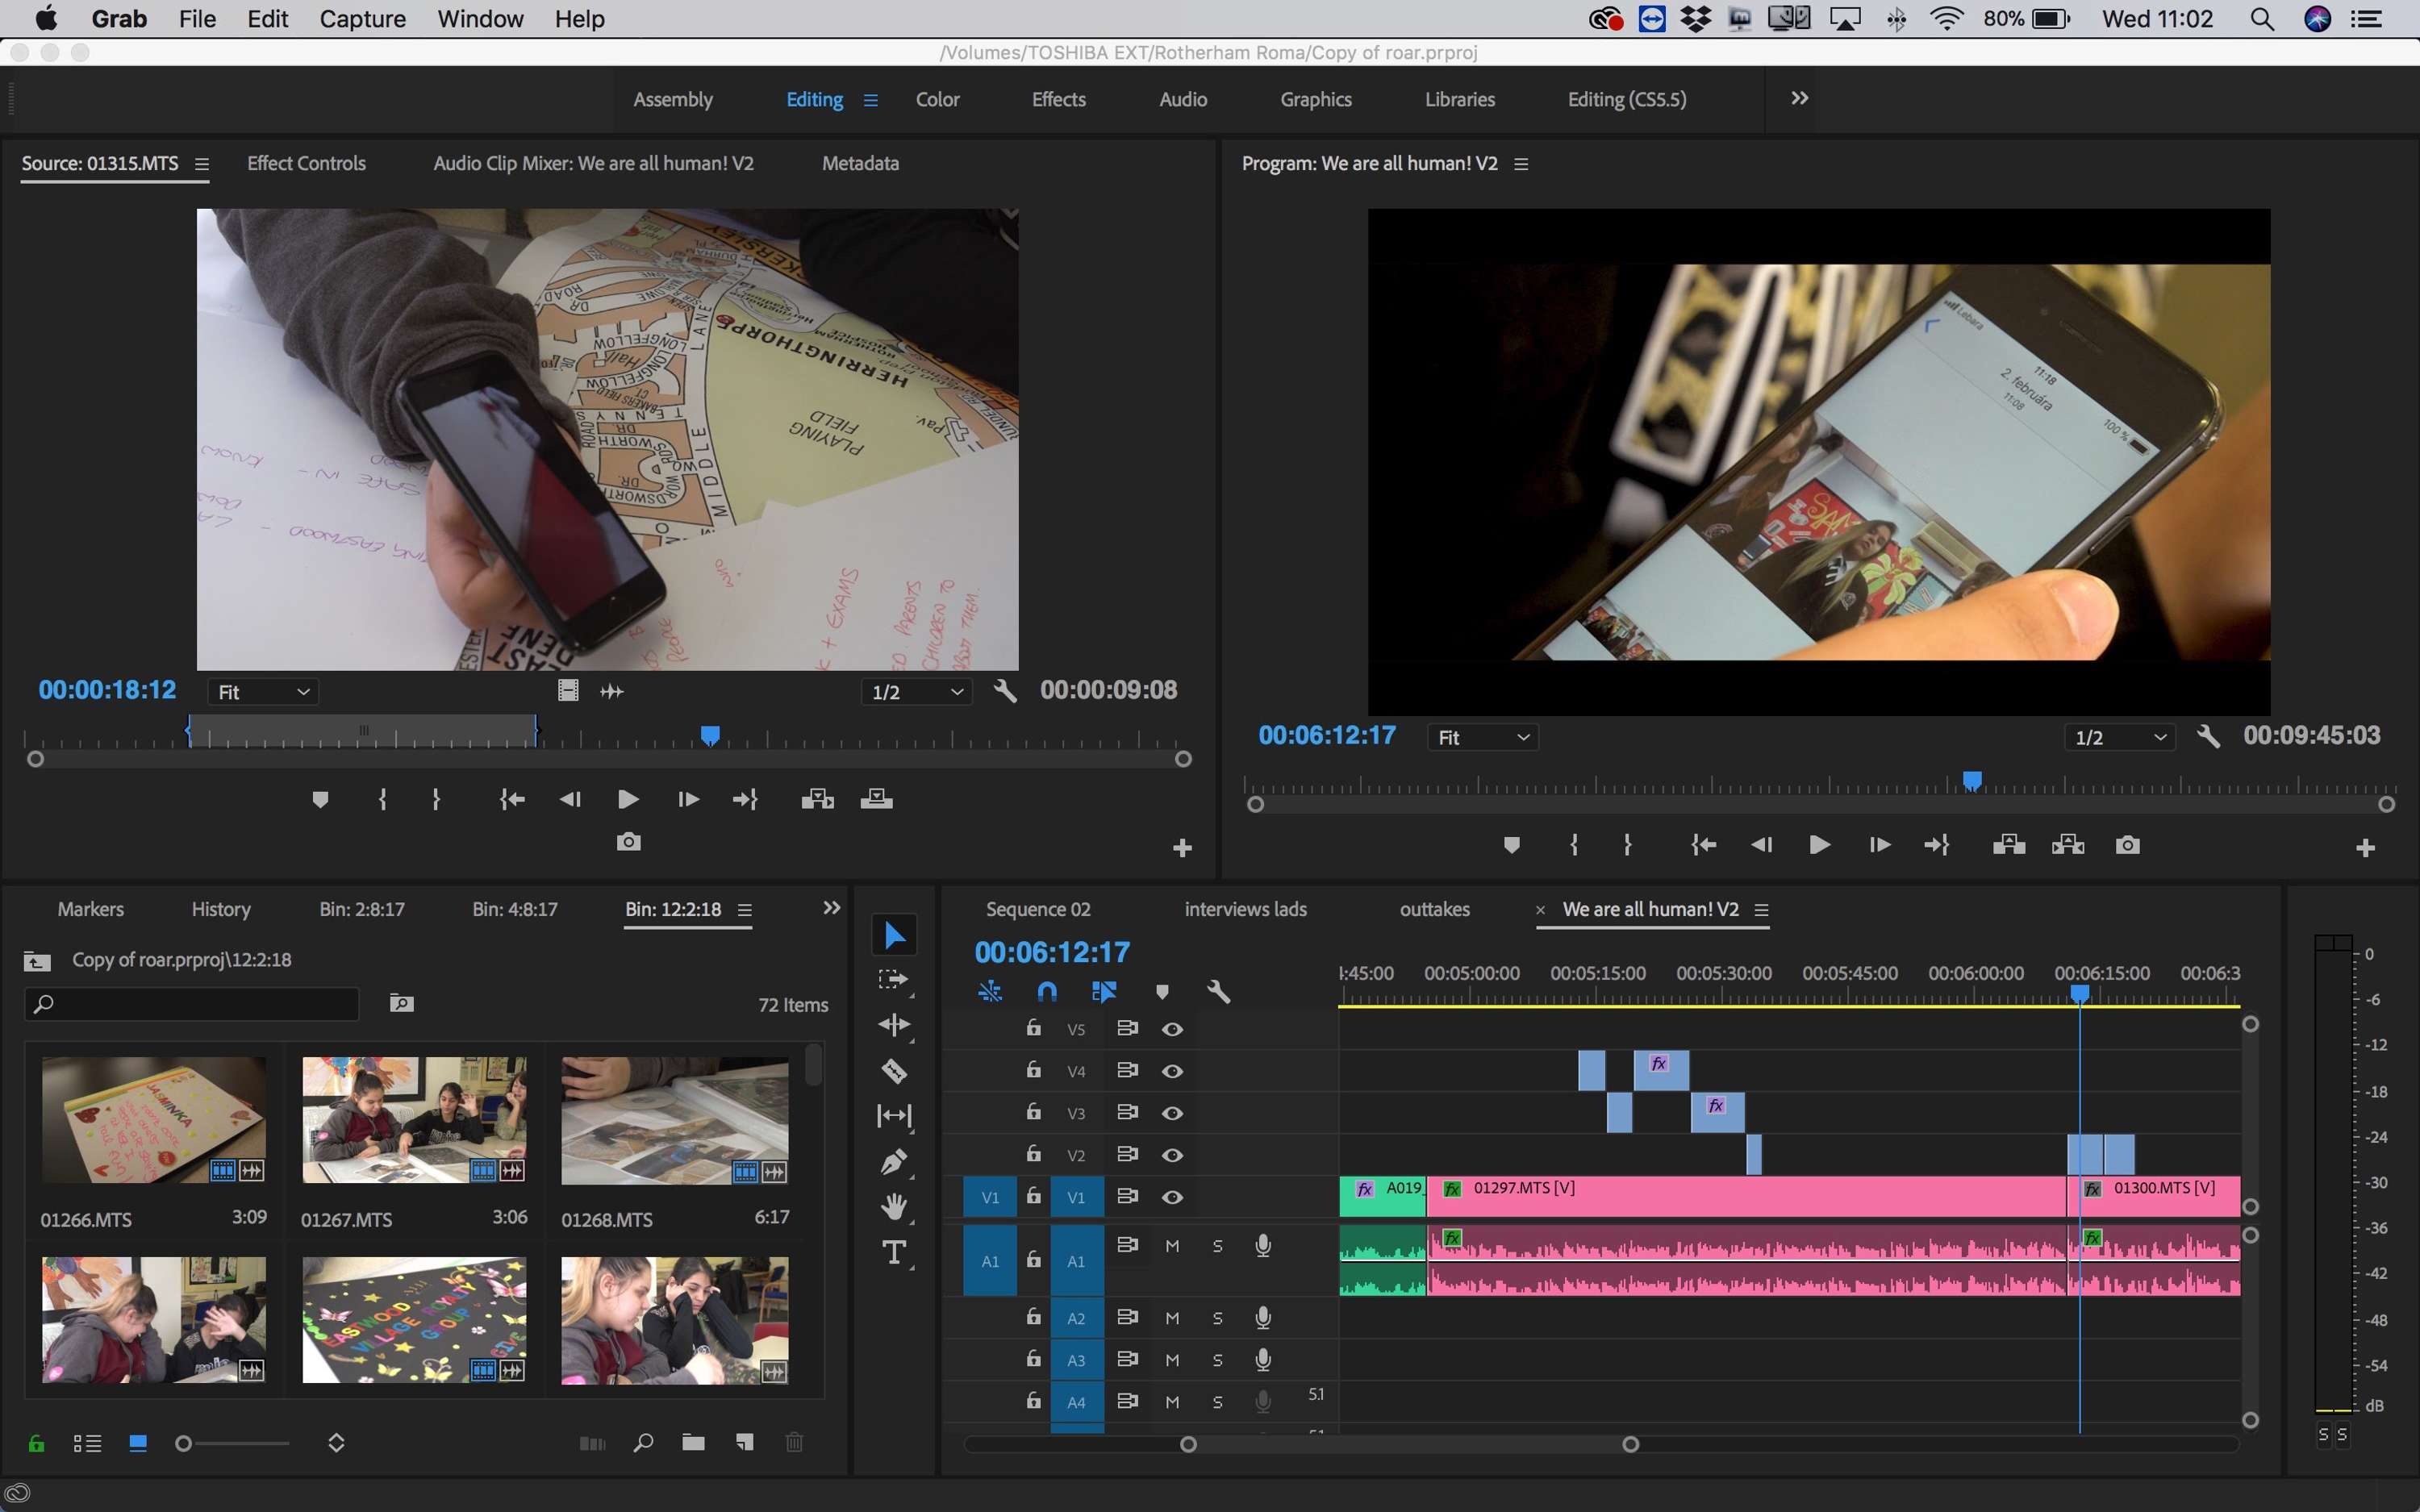Open Source playback resolution 1/2 dropdown
The width and height of the screenshot is (2420, 1512).
[916, 692]
